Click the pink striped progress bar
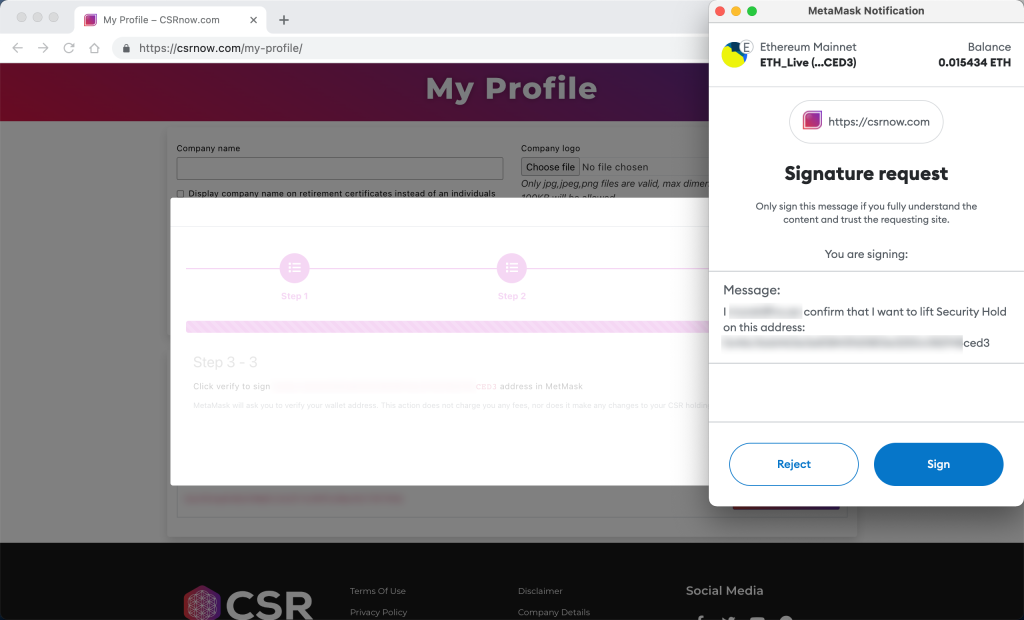This screenshot has height=620, width=1024. coord(447,327)
